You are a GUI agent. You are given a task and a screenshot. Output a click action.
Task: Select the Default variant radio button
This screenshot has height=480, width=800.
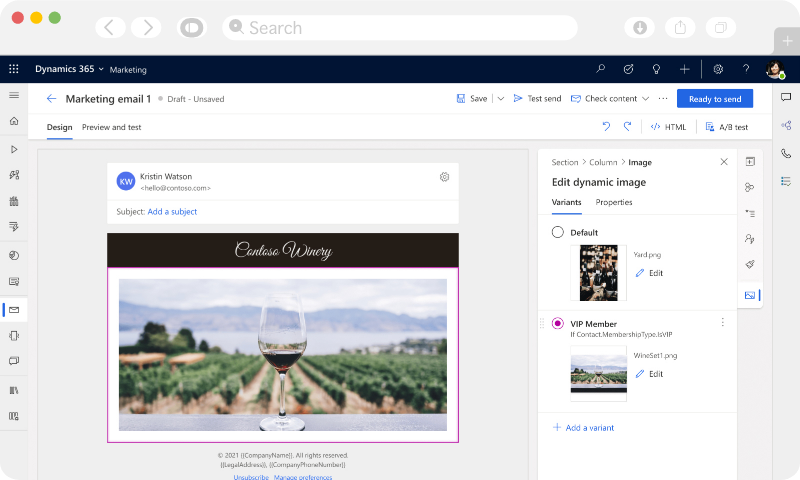pos(558,233)
